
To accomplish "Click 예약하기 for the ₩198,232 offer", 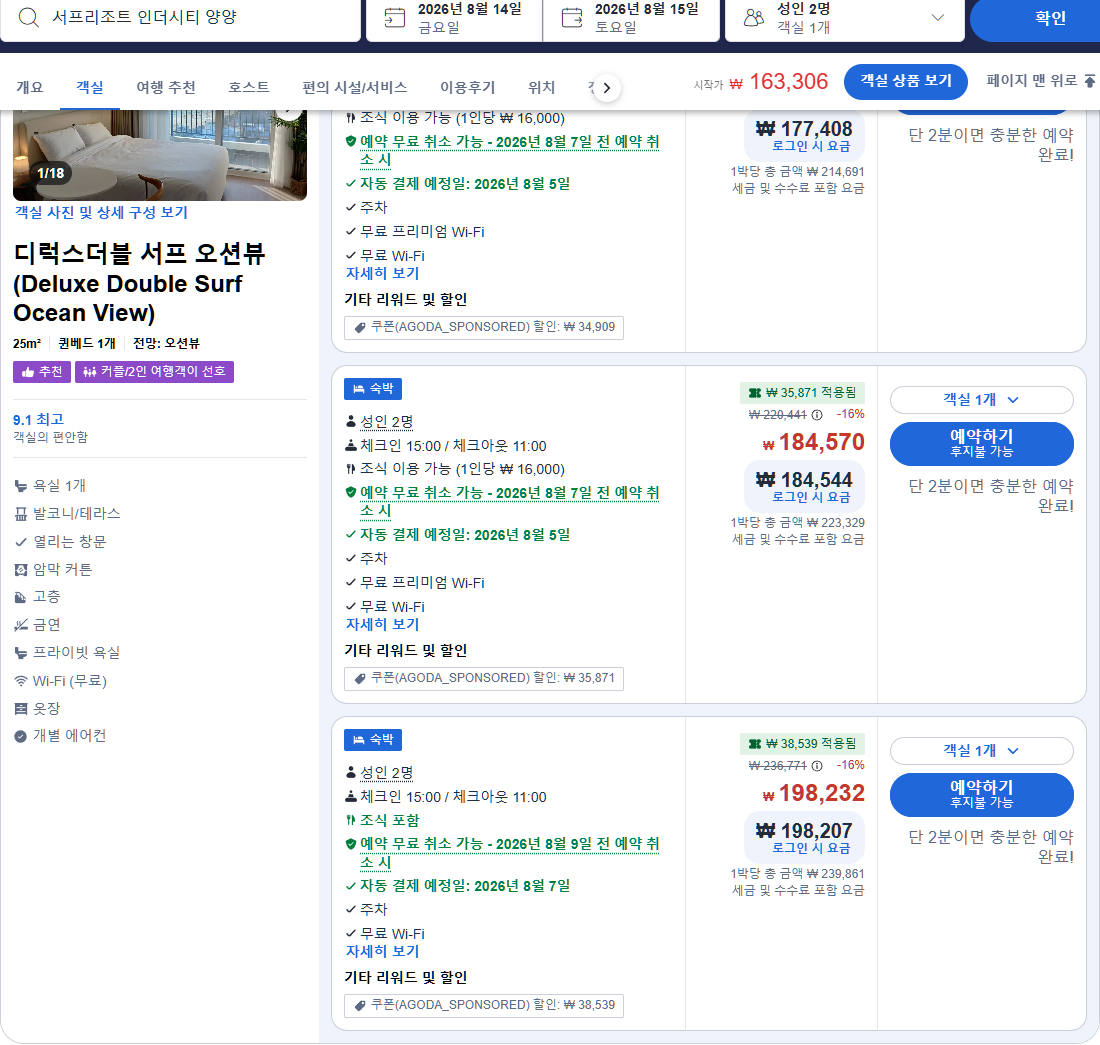I will [x=981, y=795].
